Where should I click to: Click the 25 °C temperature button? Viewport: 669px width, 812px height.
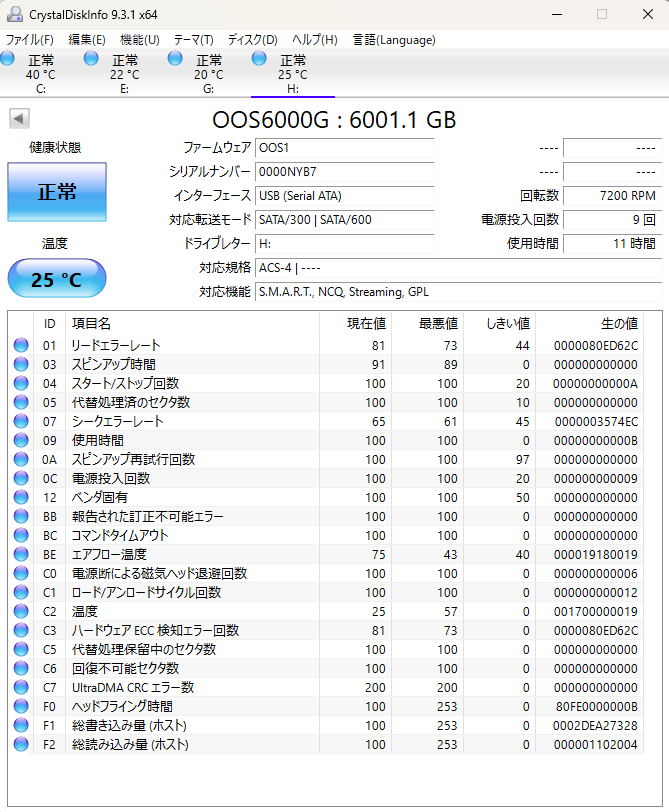[57, 279]
